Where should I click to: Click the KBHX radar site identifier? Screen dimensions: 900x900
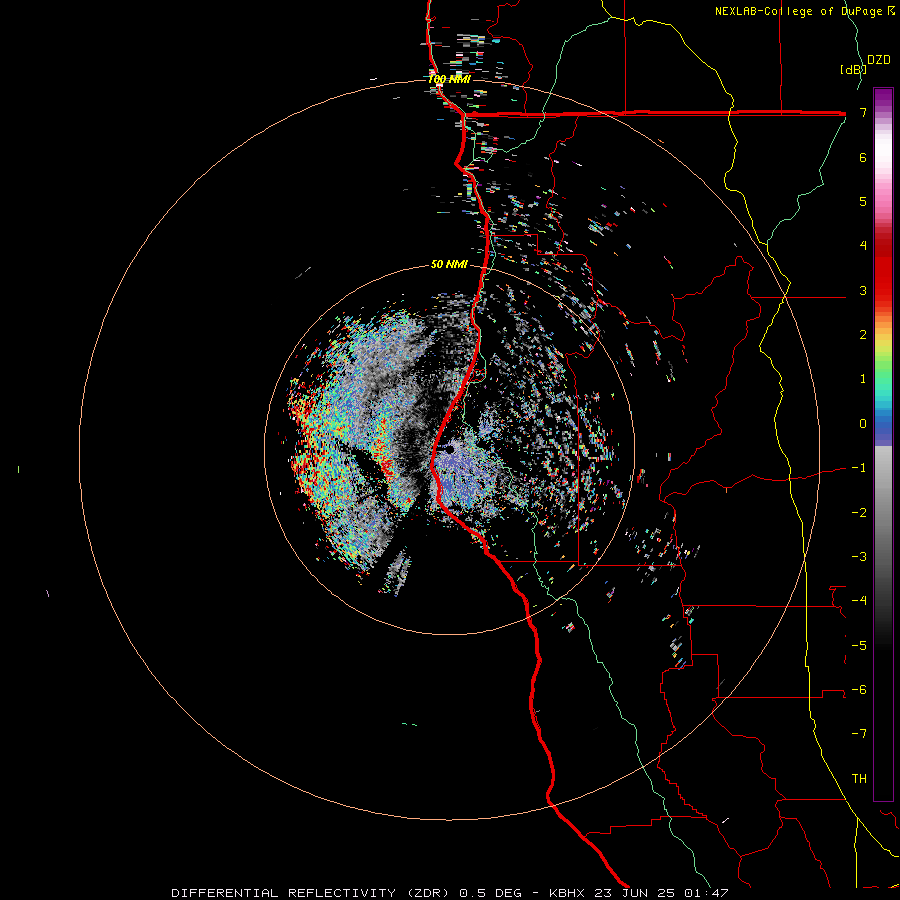point(567,893)
